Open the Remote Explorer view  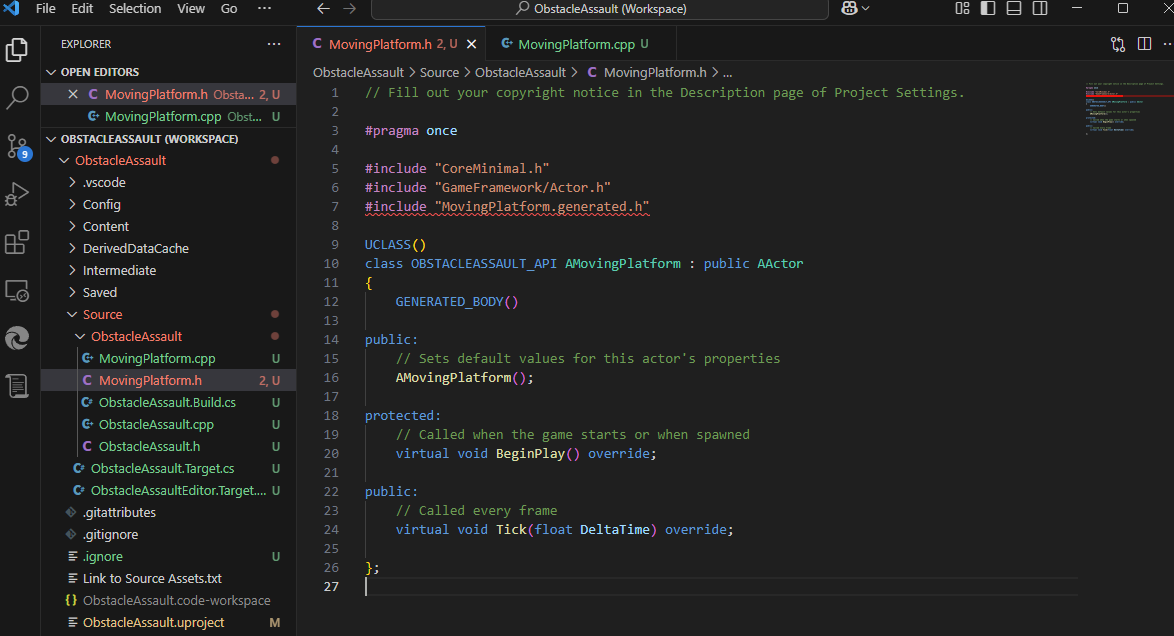point(16,291)
